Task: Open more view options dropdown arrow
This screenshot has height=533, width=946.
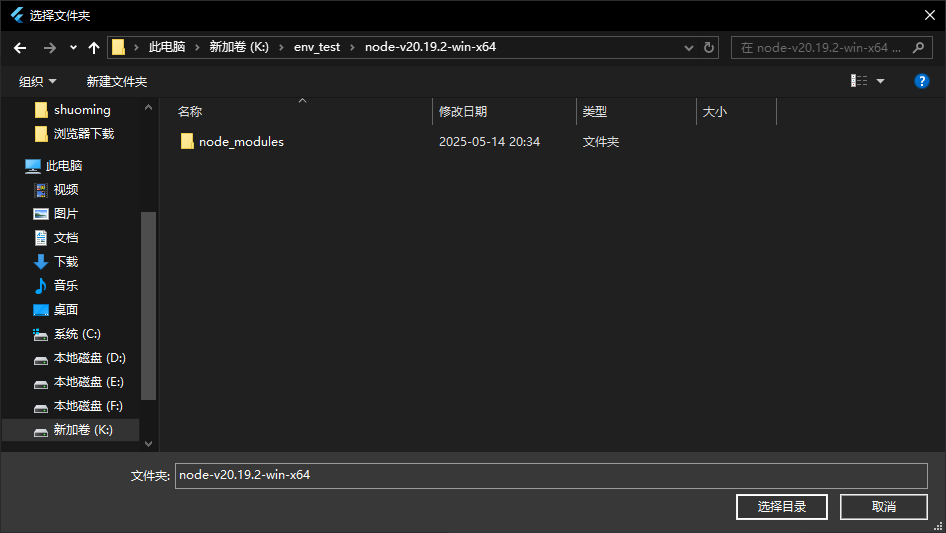Action: tap(880, 81)
